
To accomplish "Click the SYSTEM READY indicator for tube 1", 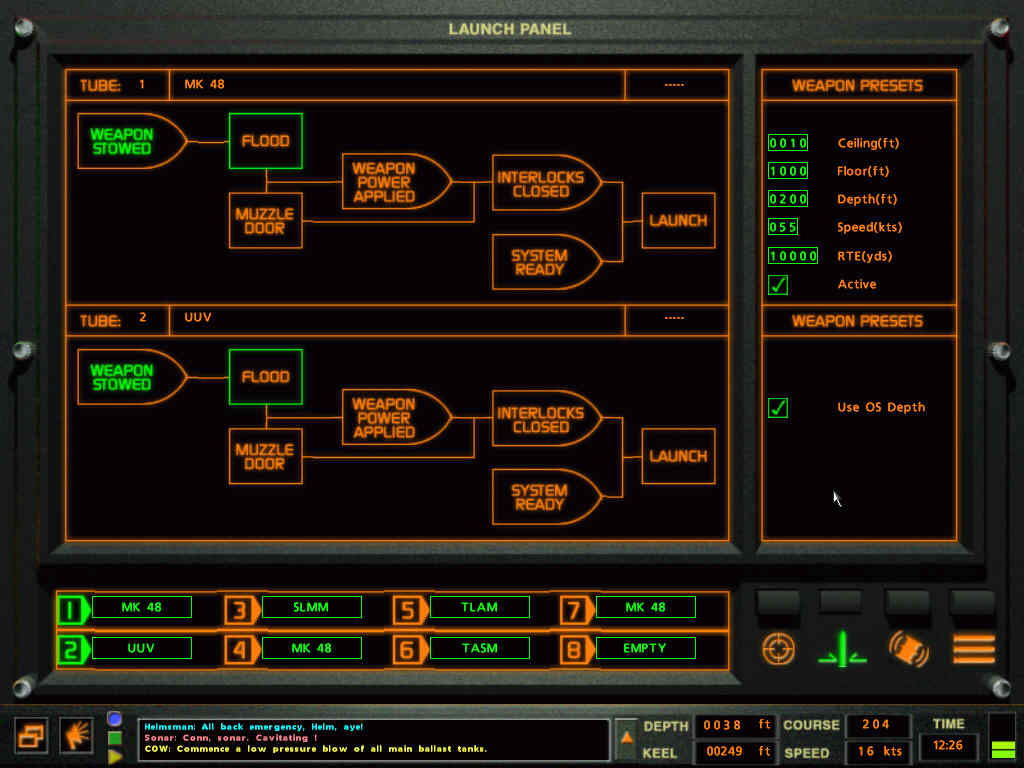I will point(546,263).
